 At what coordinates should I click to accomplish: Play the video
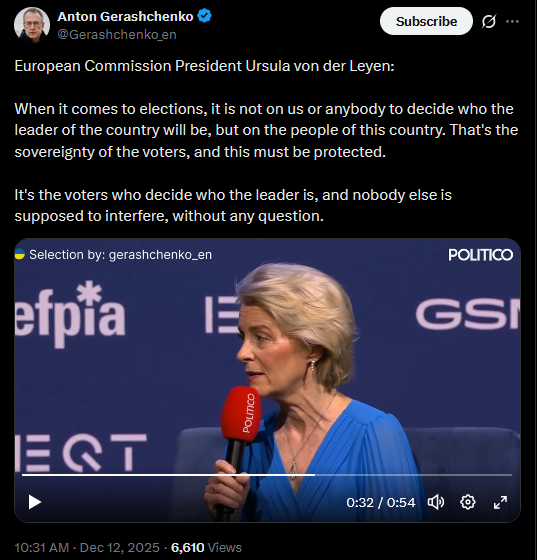tap(35, 502)
